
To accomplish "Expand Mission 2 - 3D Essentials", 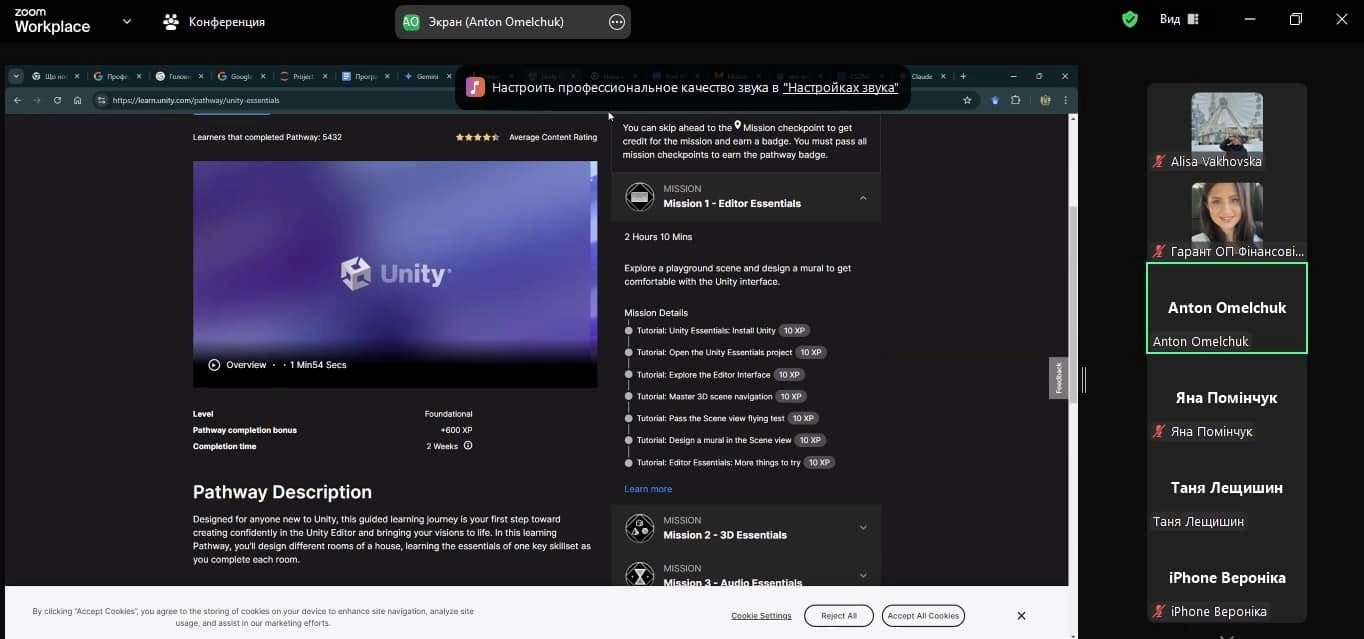I will (863, 528).
